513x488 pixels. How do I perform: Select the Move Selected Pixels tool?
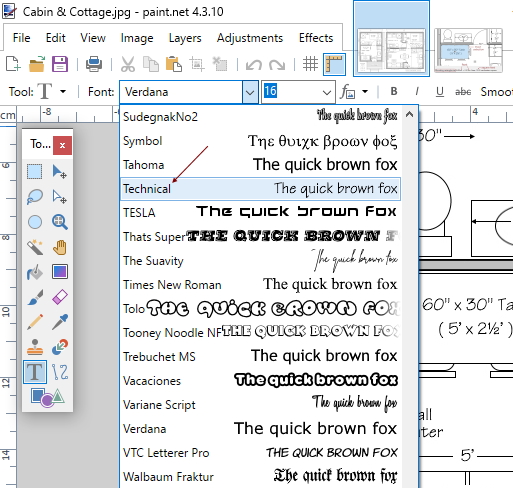(60, 172)
